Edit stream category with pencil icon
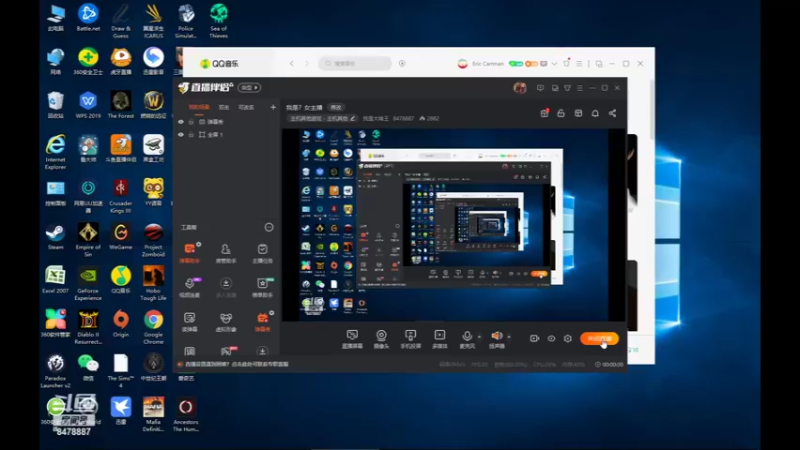Image resolution: width=800 pixels, height=450 pixels. tap(353, 118)
